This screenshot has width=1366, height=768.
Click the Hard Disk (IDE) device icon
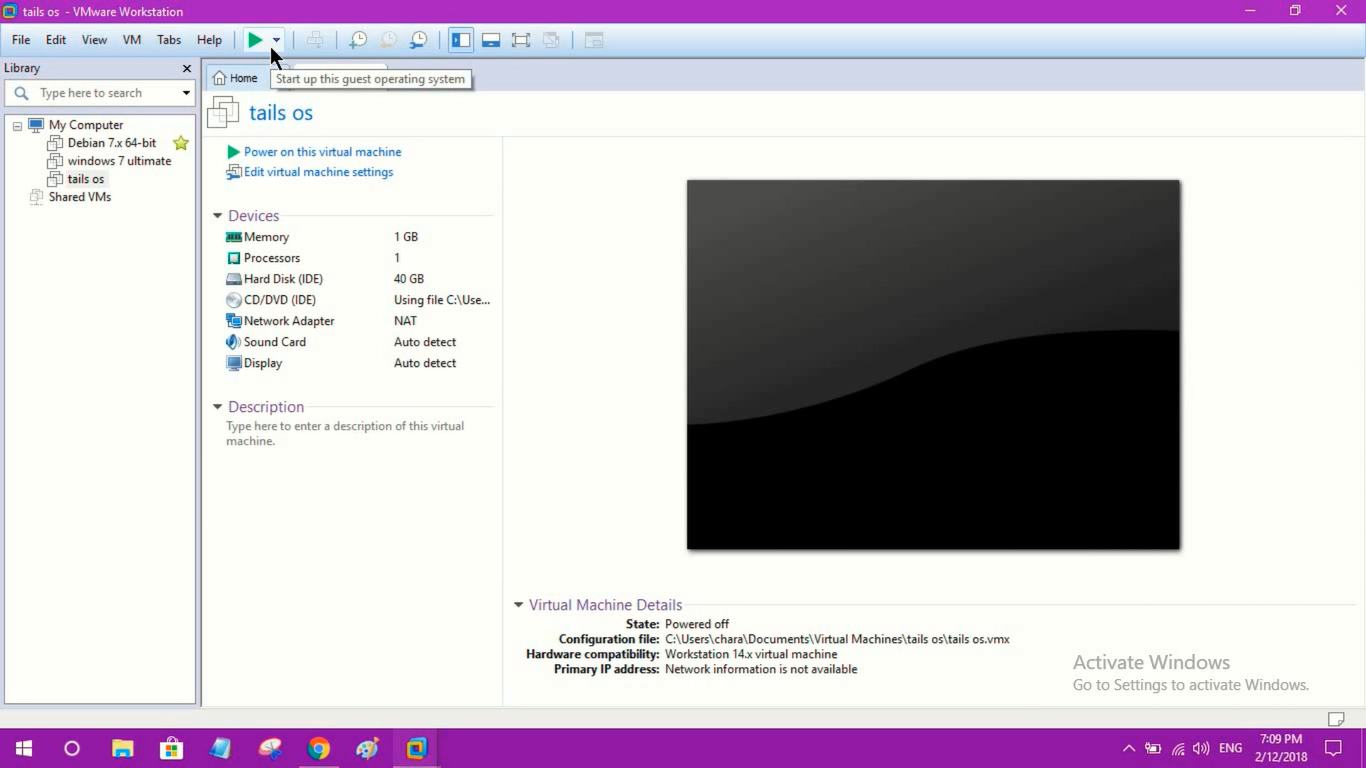click(234, 278)
